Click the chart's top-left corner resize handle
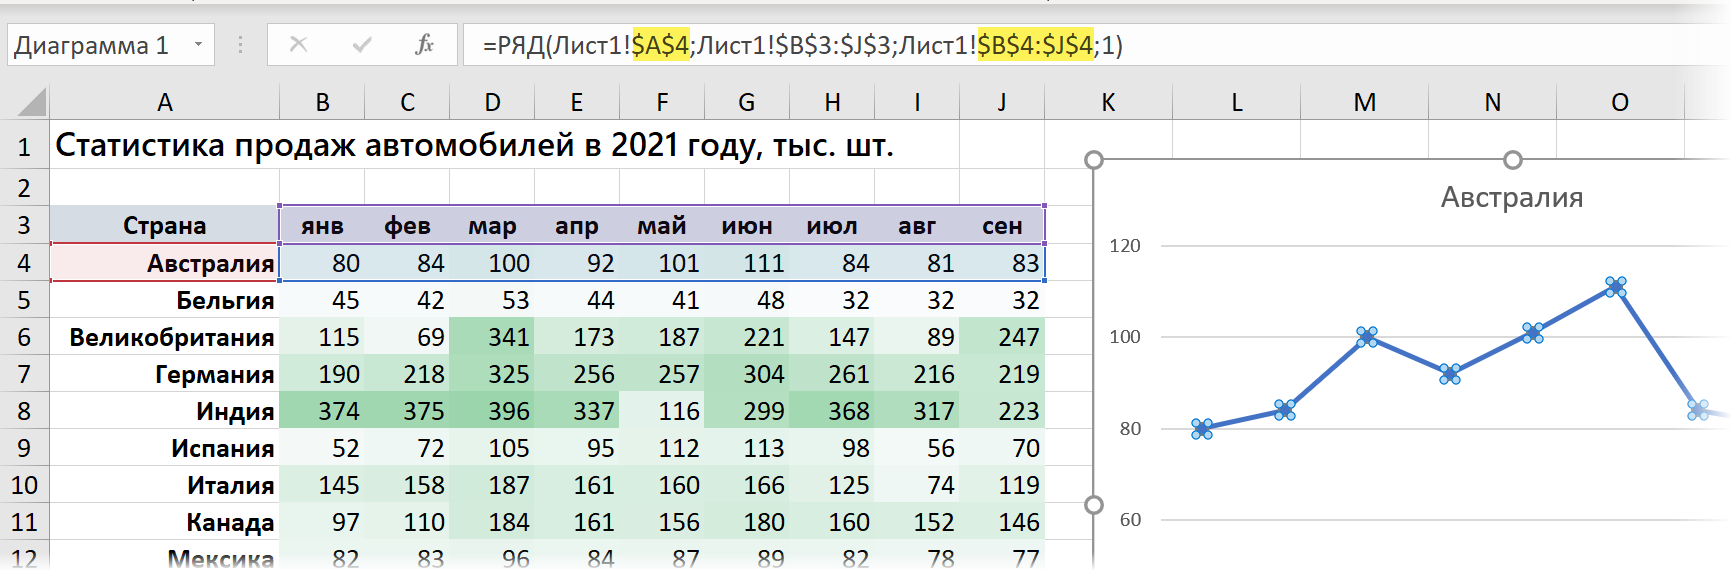The height and width of the screenshot is (571, 1732). [x=1094, y=160]
